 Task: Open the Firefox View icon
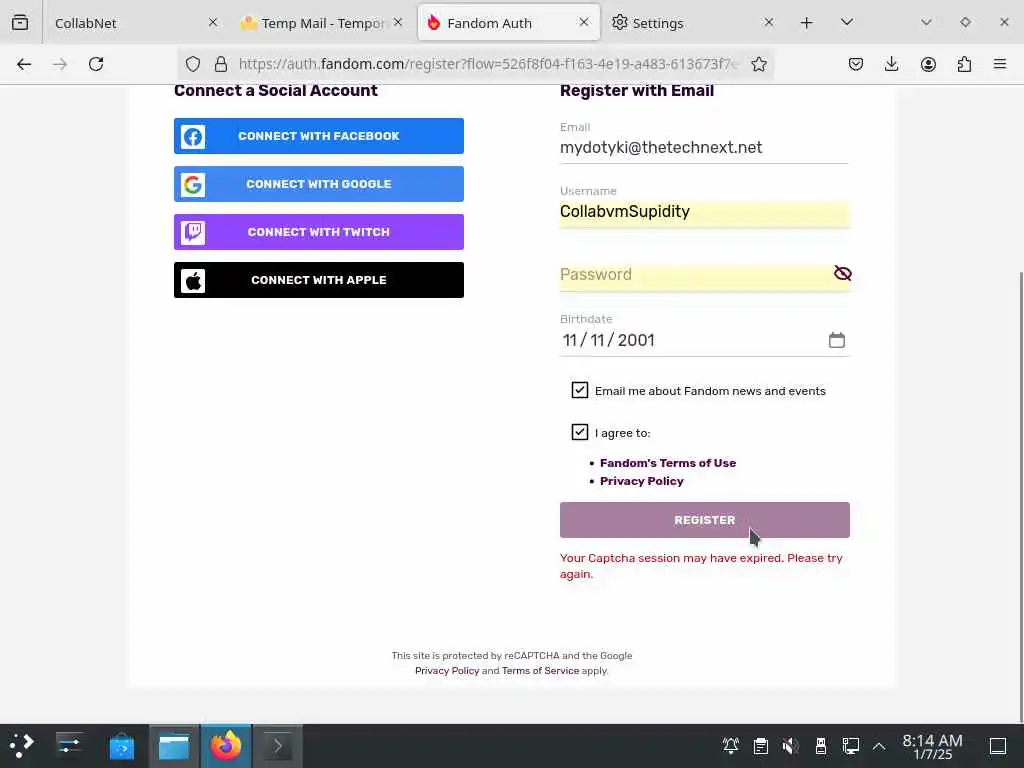click(x=20, y=23)
